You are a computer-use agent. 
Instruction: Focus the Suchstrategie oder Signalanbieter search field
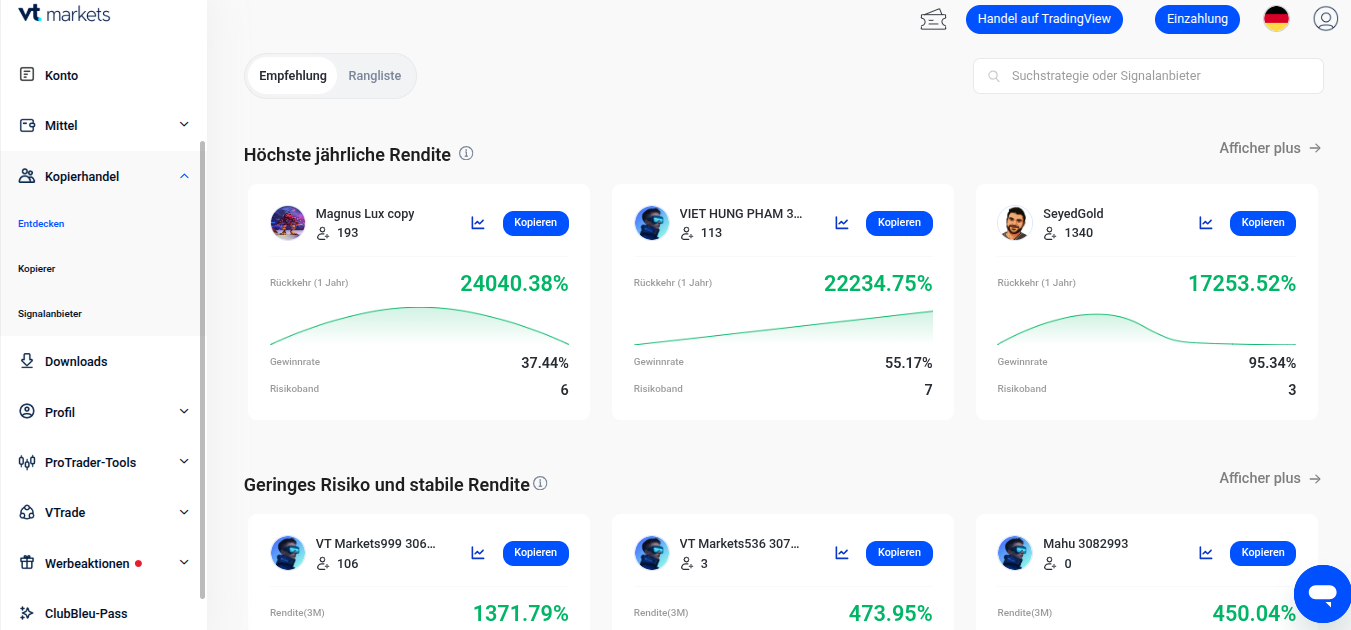[x=1148, y=76]
